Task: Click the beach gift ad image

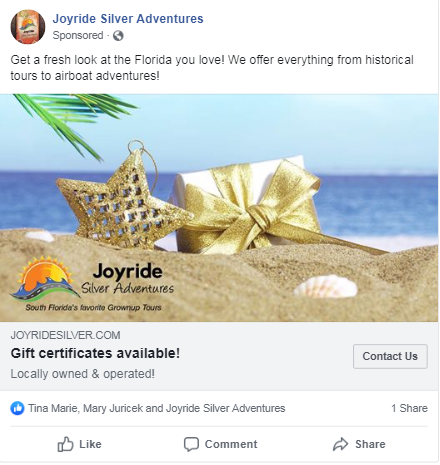Action: click(219, 208)
